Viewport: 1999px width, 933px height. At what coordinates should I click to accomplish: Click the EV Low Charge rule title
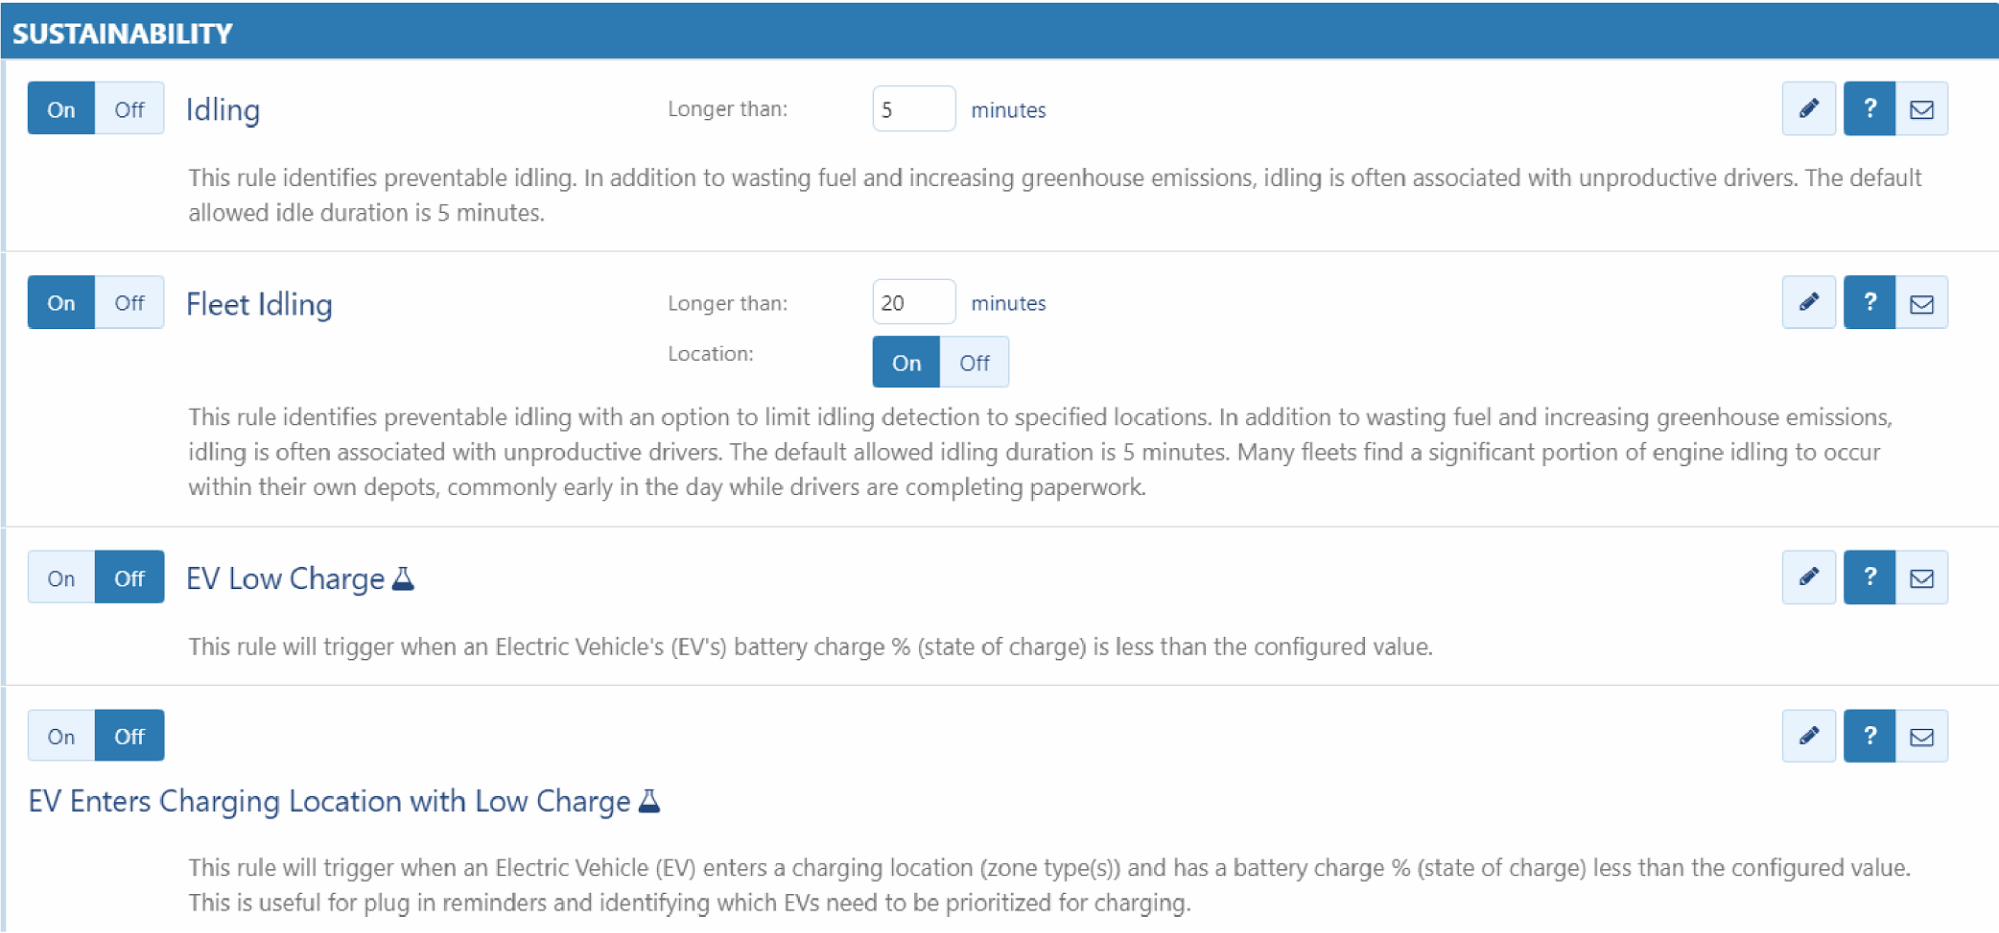point(285,579)
